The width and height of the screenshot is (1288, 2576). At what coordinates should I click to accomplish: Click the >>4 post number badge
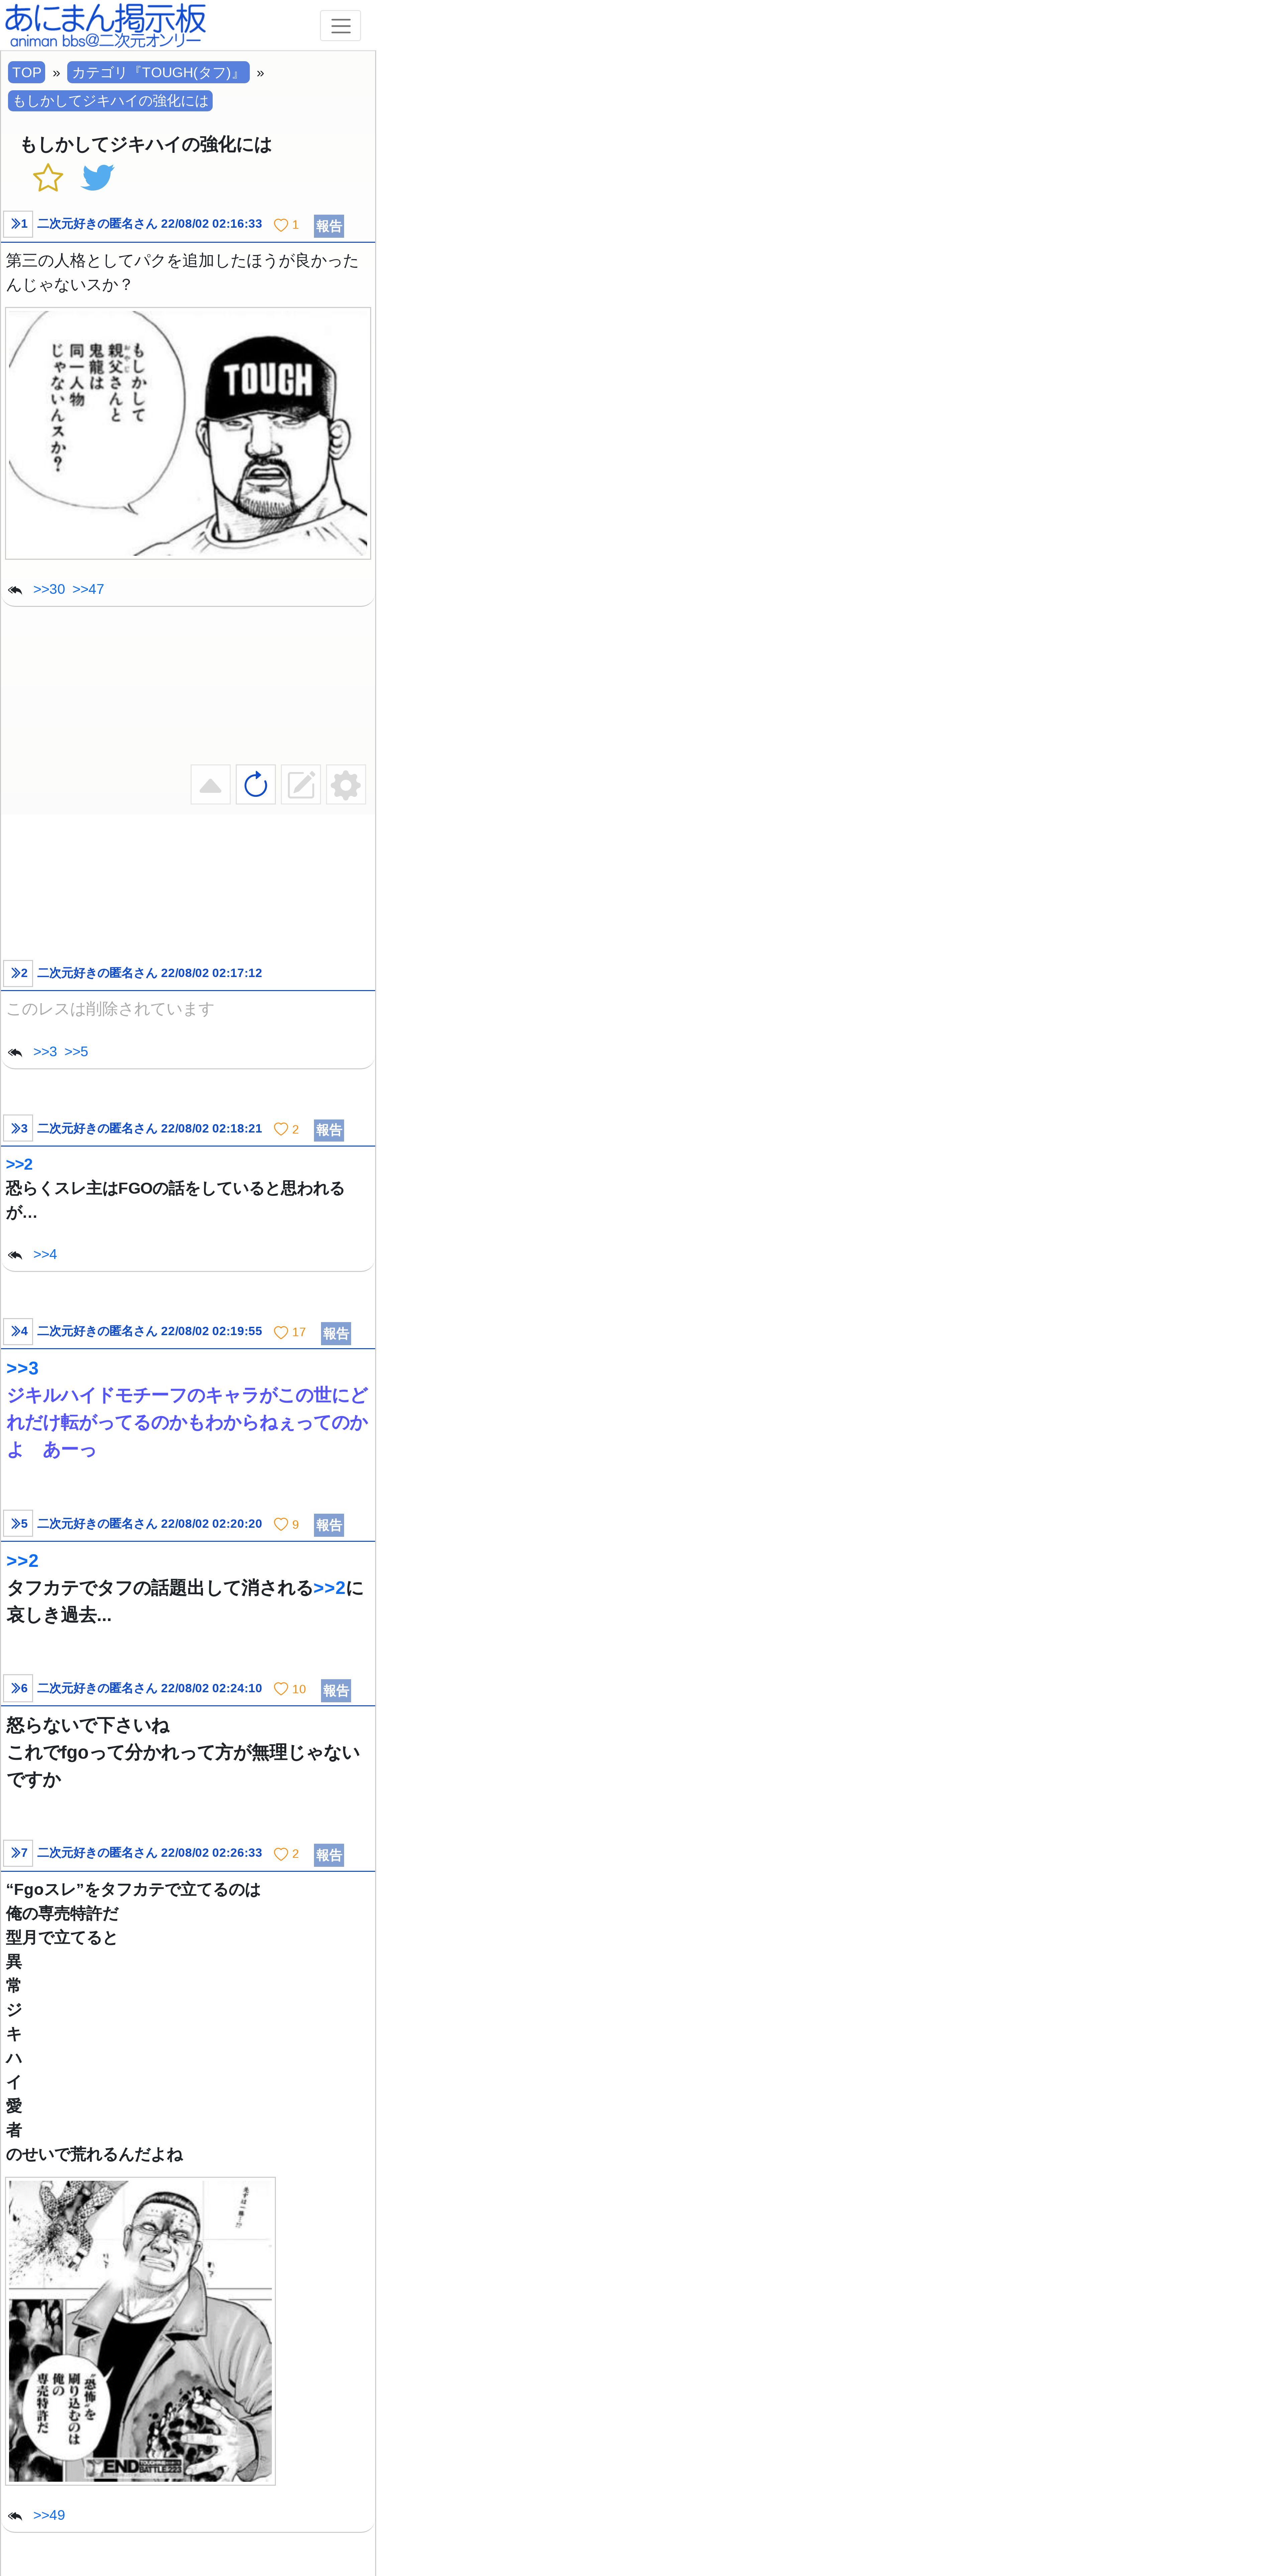[x=18, y=1331]
